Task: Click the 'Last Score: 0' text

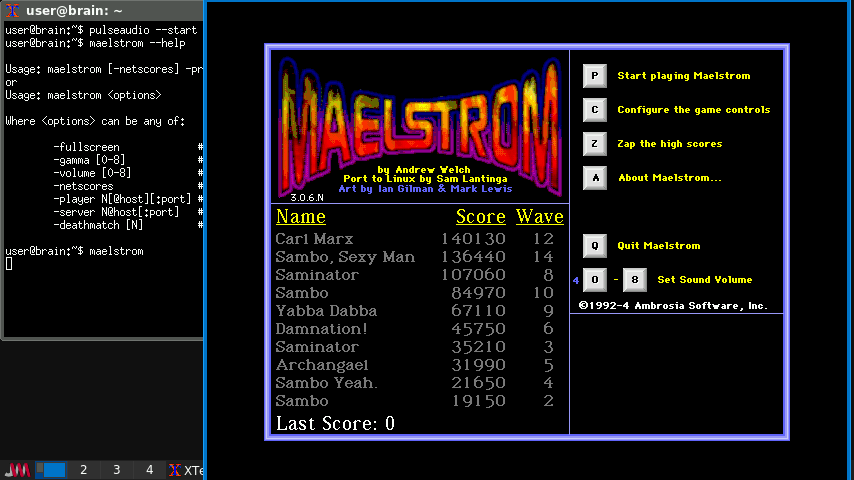Action: click(335, 424)
